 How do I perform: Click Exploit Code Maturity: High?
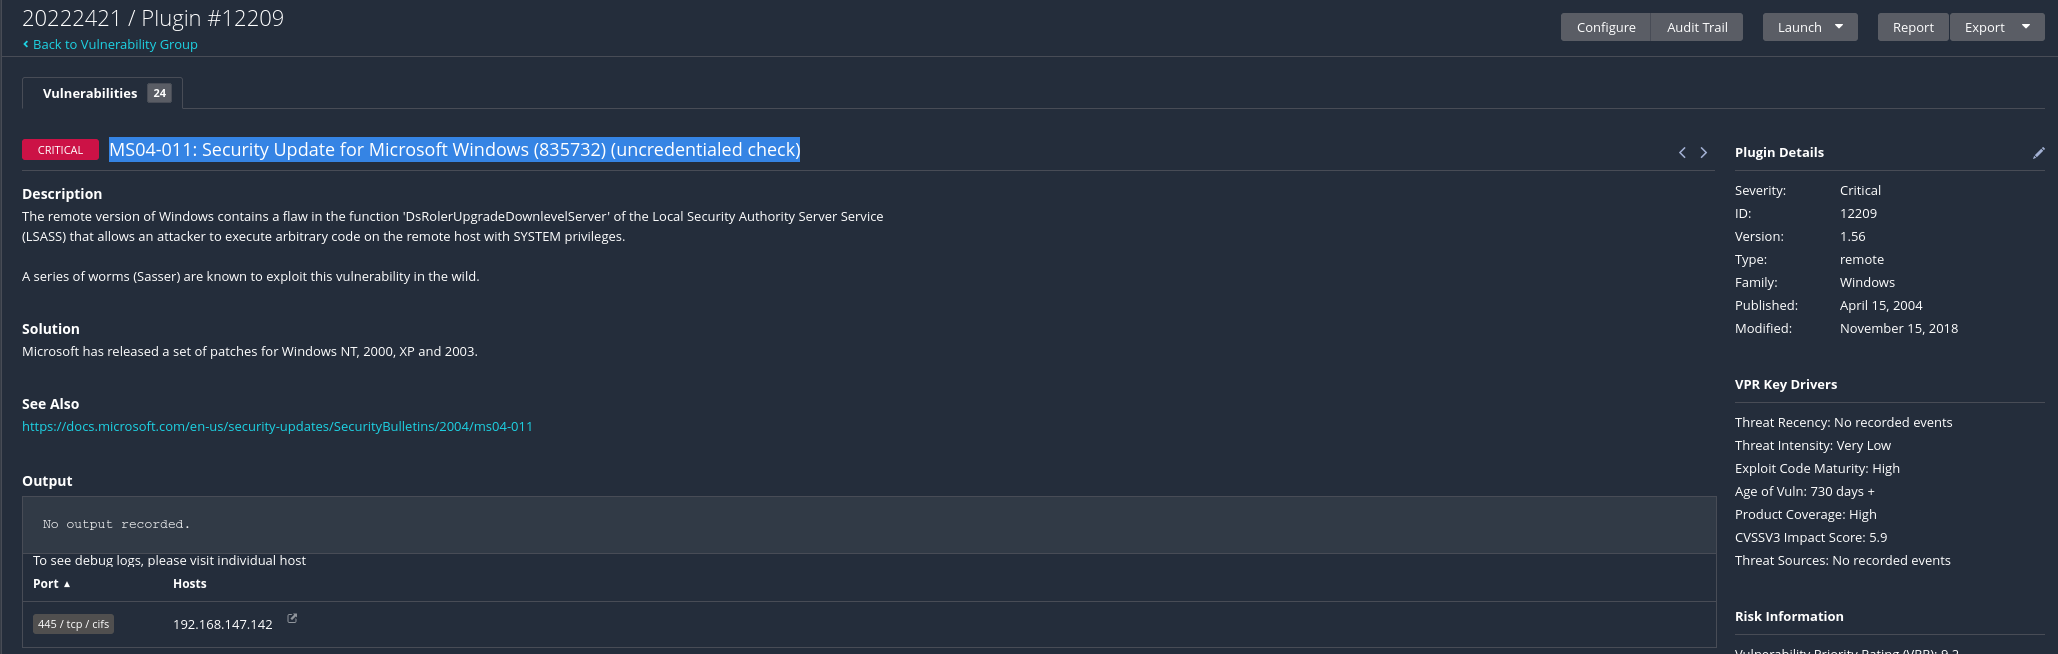(1817, 468)
